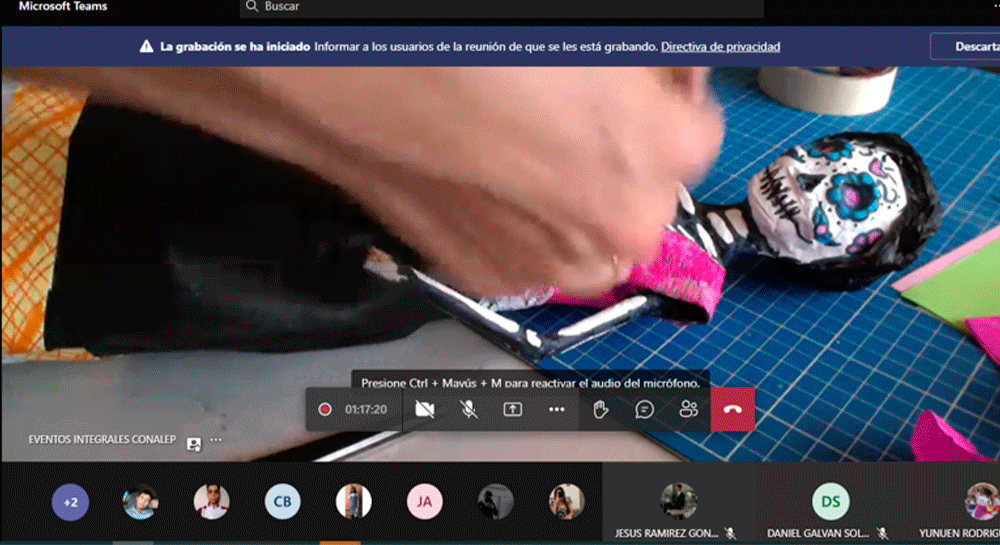Image resolution: width=1000 pixels, height=545 pixels.
Task: Raise your hand in the meeting
Action: 601,409
